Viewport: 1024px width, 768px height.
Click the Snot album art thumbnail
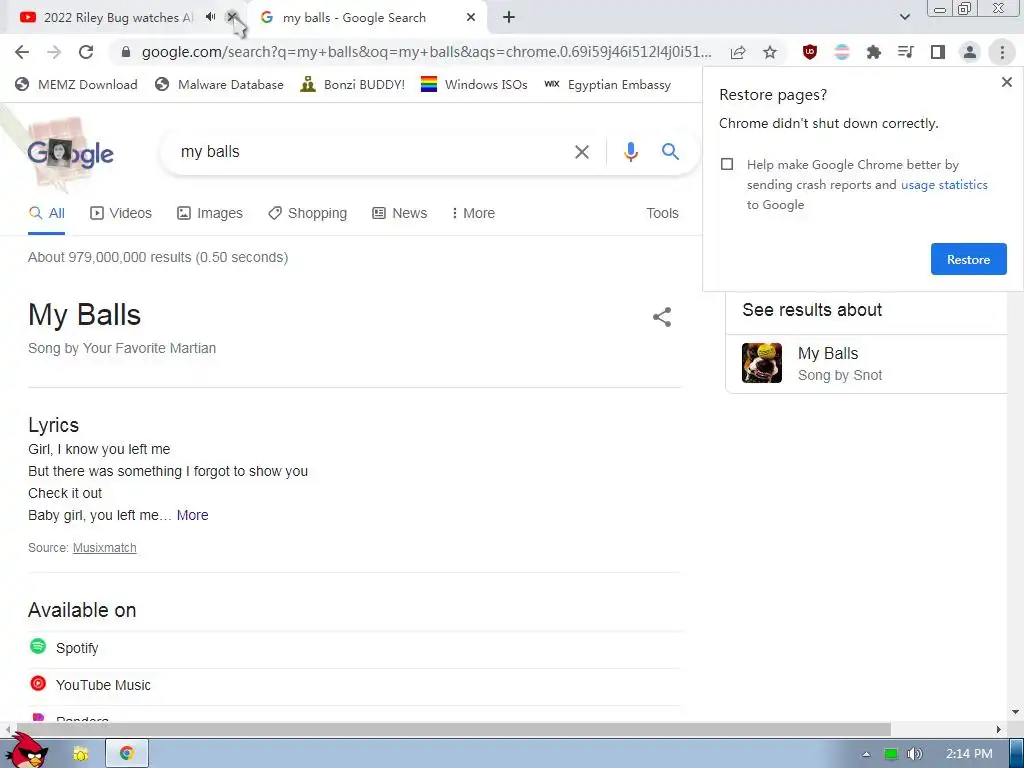(761, 363)
